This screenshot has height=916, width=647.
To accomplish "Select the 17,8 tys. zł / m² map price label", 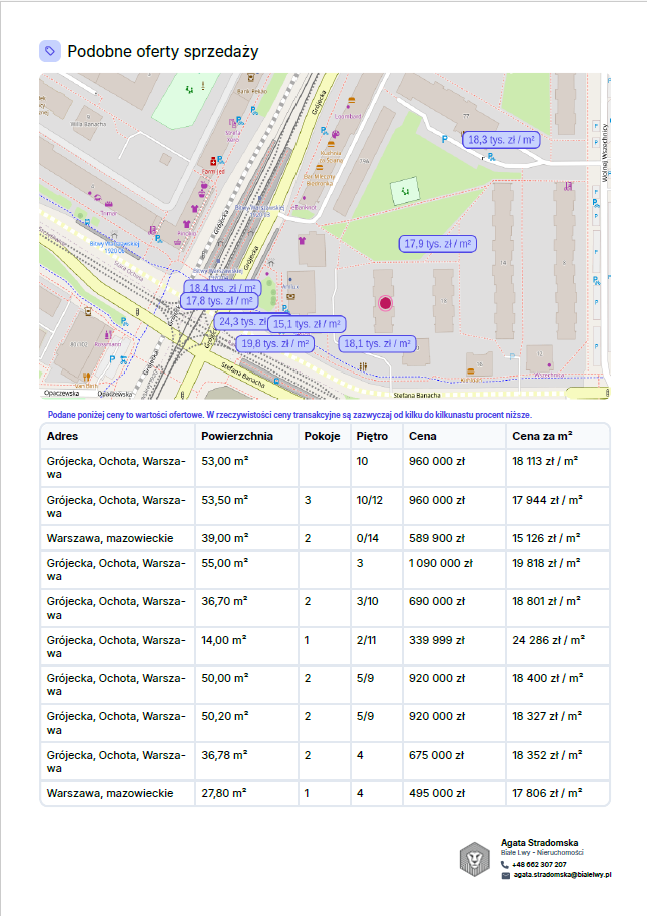I will coord(219,301).
